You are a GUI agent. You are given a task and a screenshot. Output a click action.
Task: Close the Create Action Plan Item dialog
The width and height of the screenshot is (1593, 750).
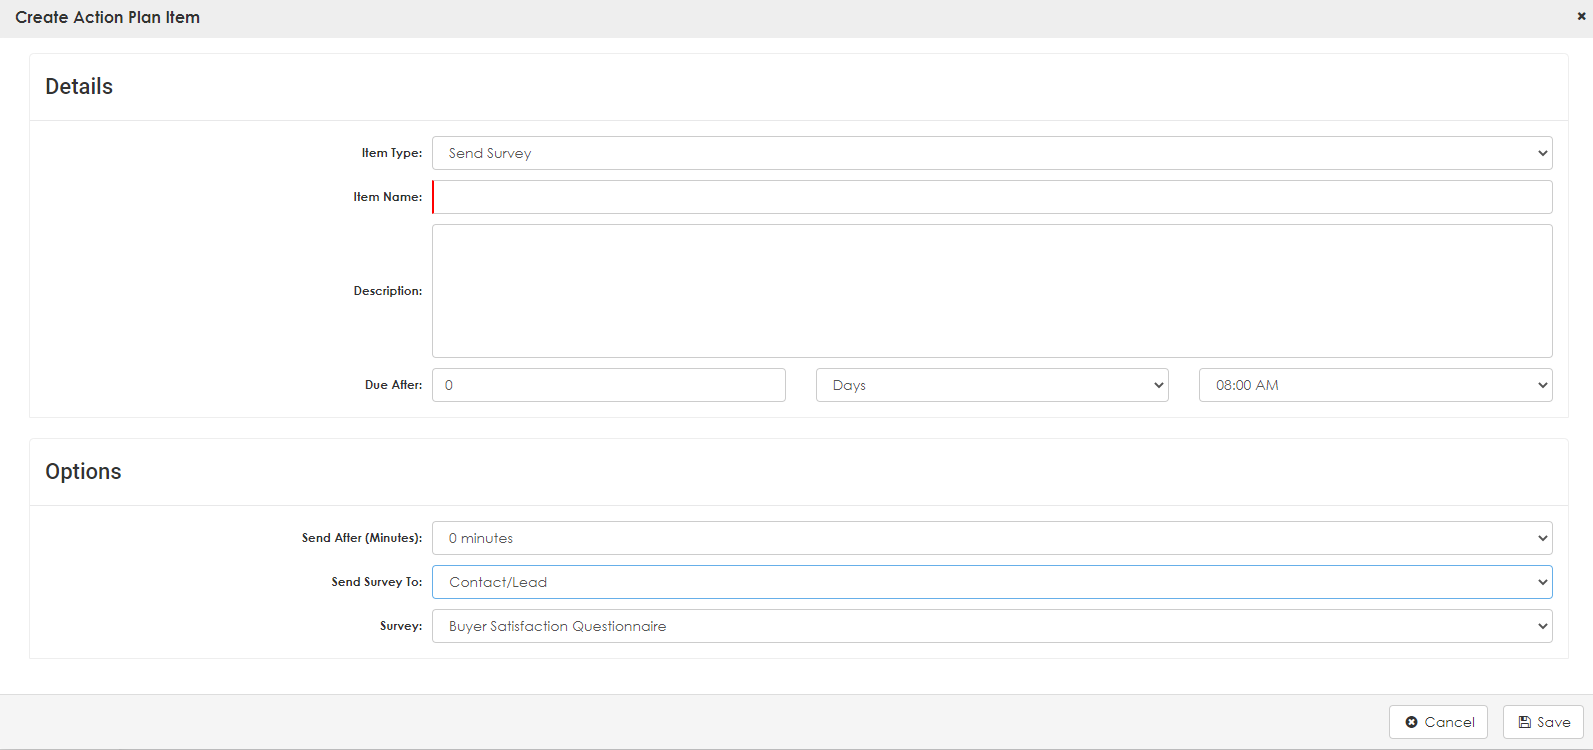tap(1581, 17)
